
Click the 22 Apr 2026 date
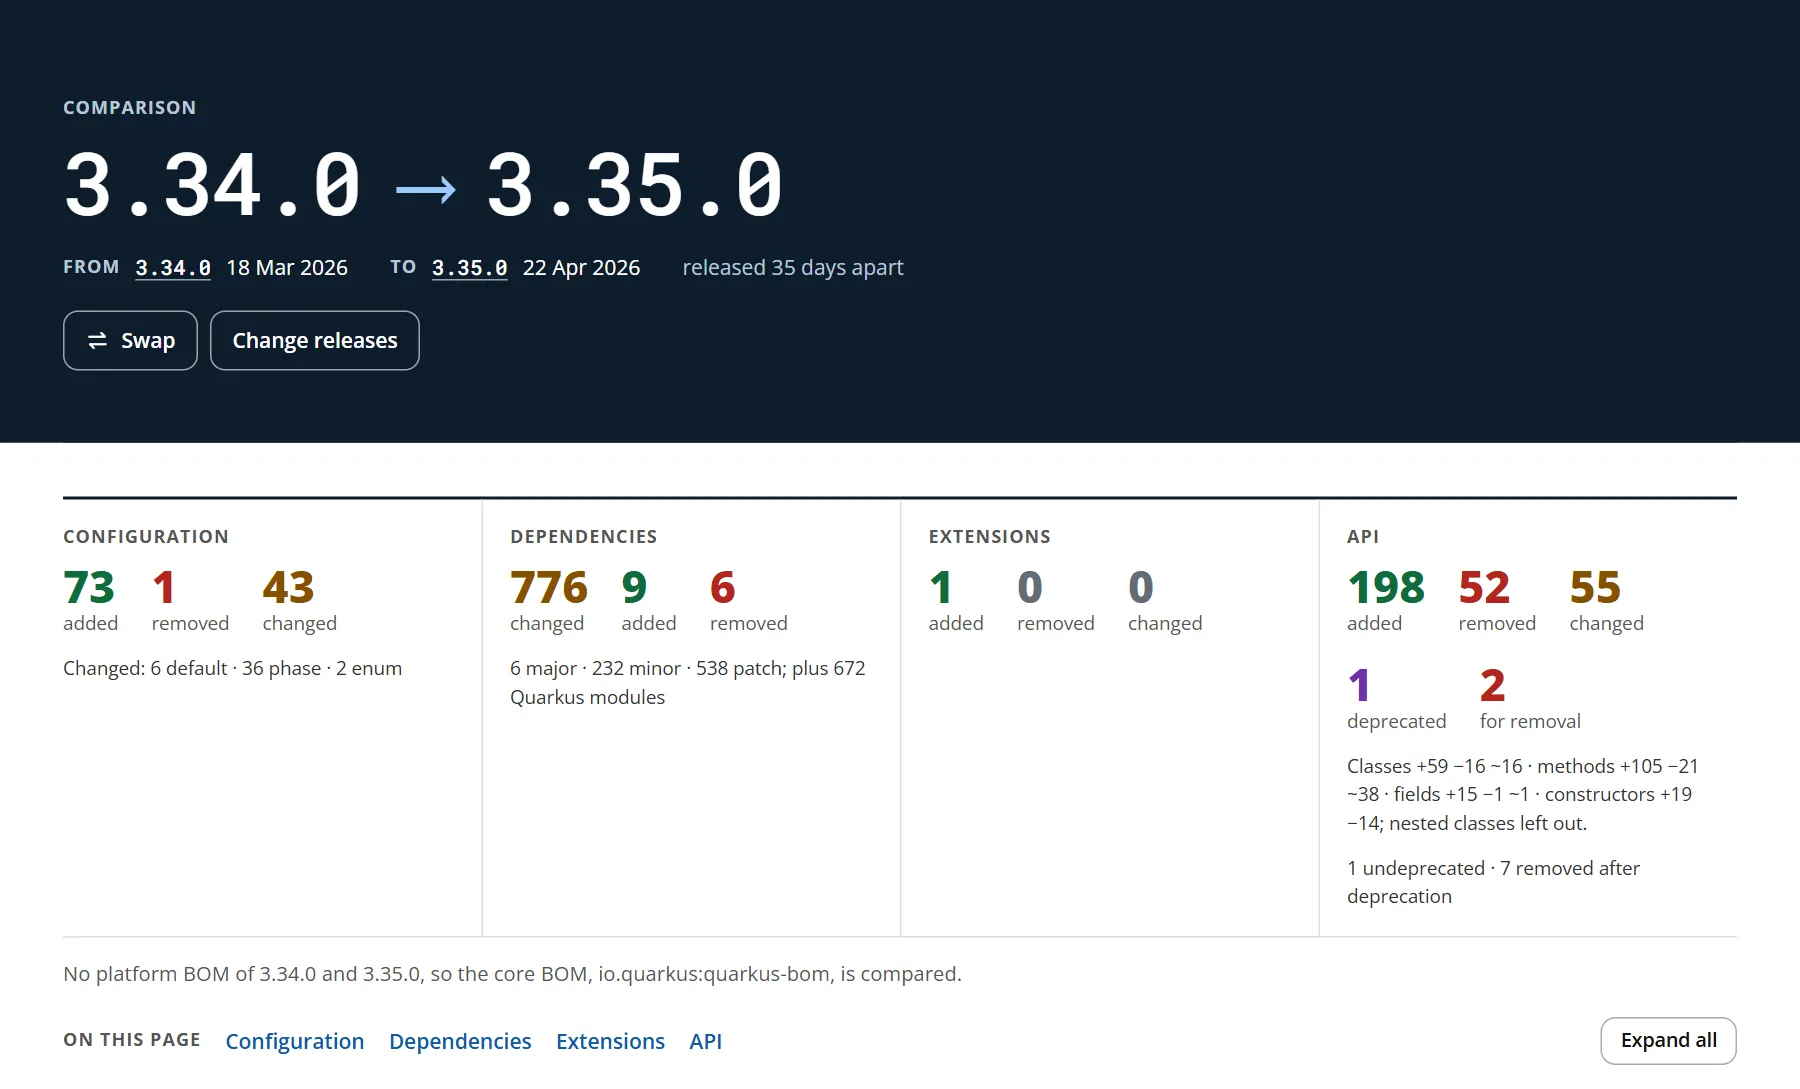pyautogui.click(x=581, y=268)
